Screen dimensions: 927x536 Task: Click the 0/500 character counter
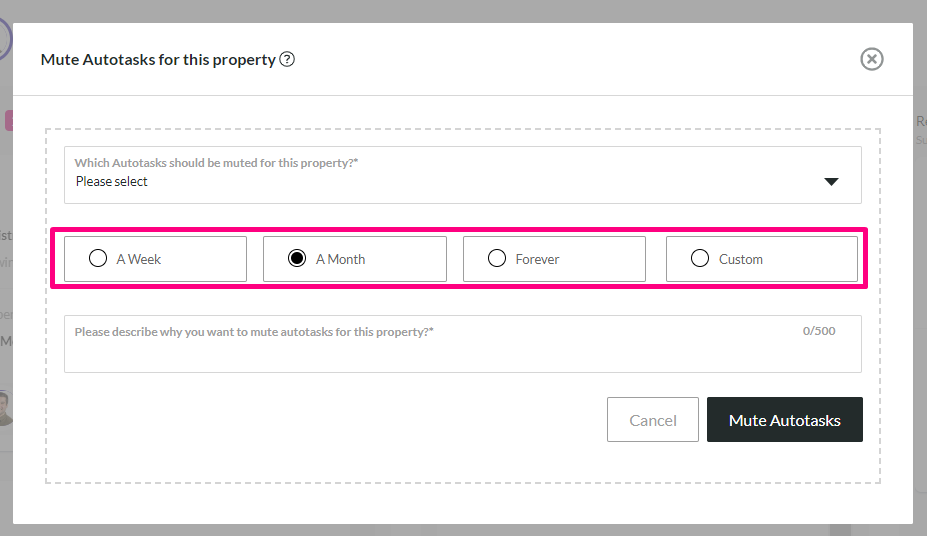click(x=819, y=331)
